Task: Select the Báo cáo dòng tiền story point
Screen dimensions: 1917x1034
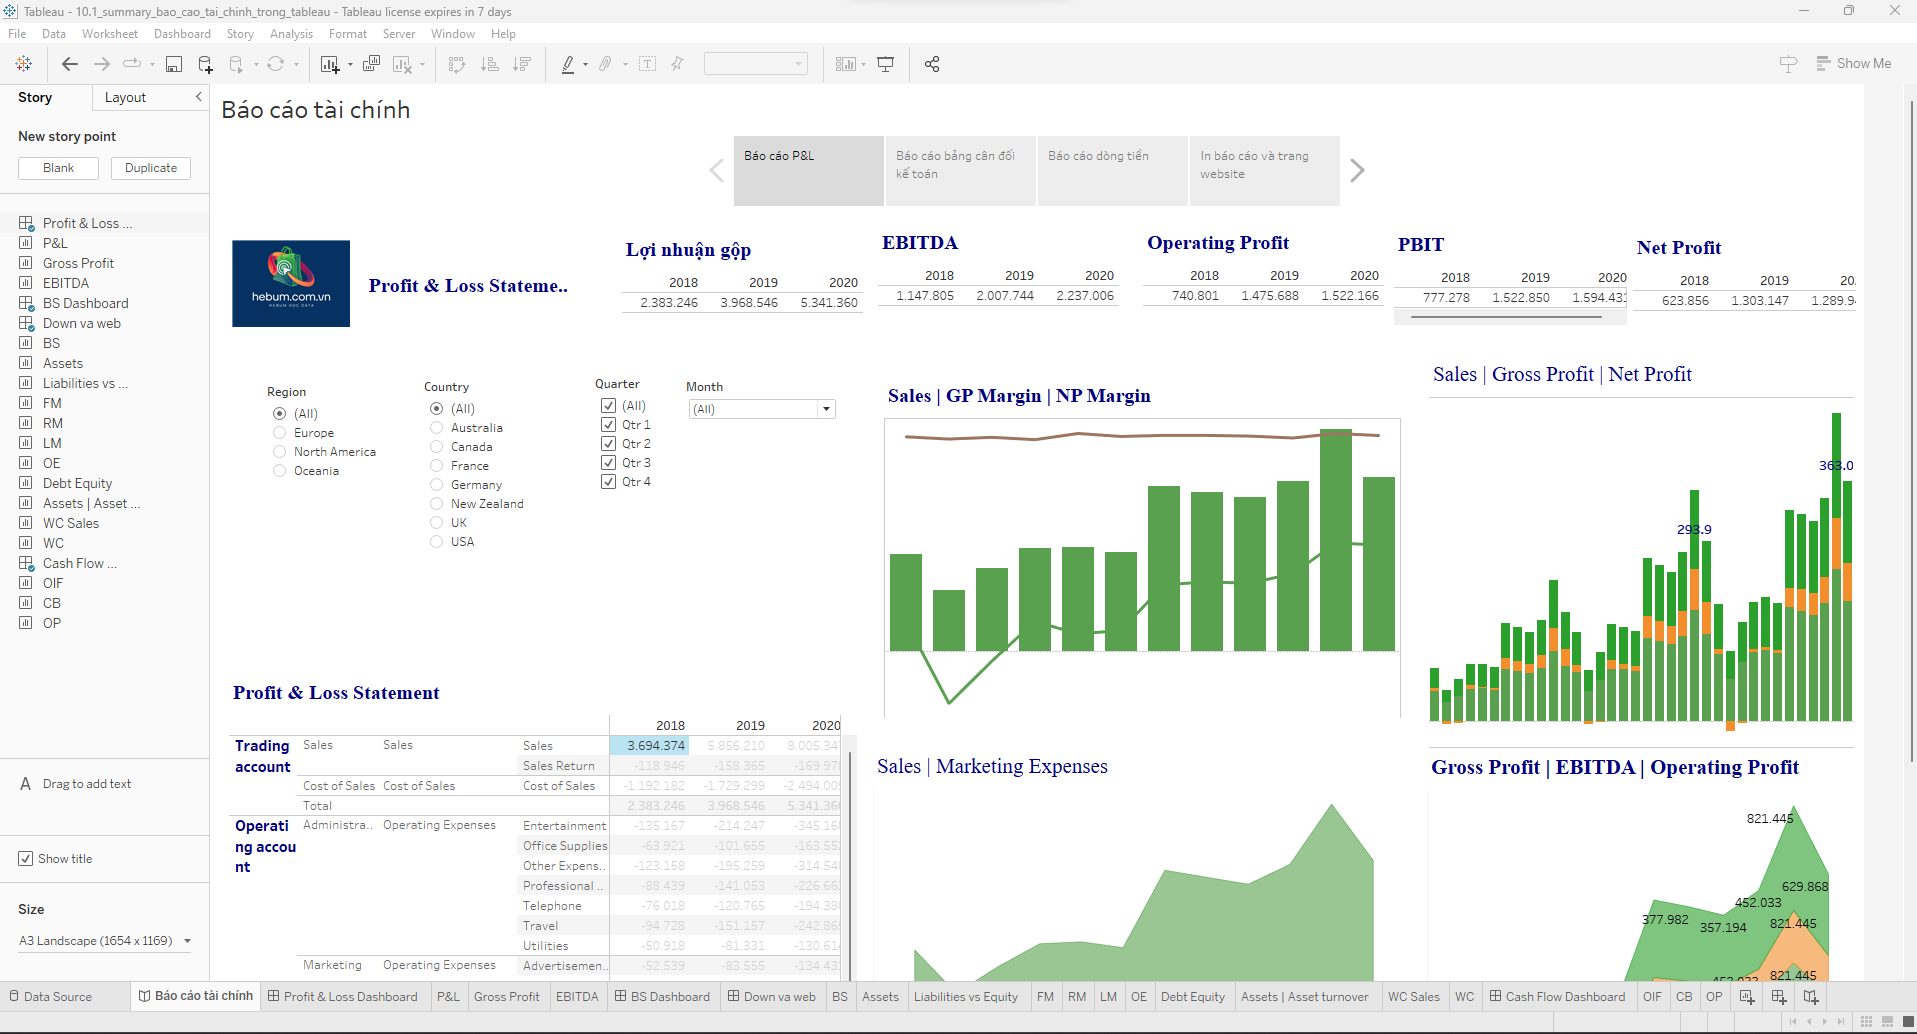Action: (x=1112, y=170)
